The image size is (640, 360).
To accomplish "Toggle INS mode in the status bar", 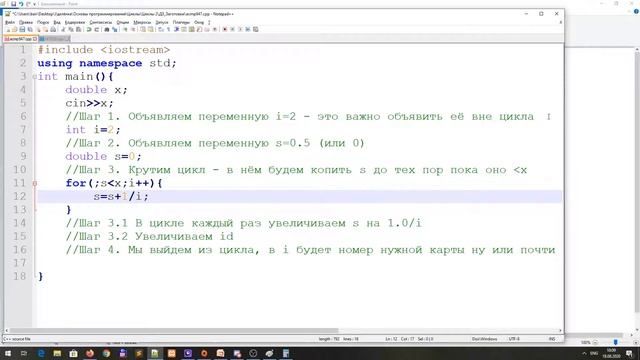I will 552,339.
